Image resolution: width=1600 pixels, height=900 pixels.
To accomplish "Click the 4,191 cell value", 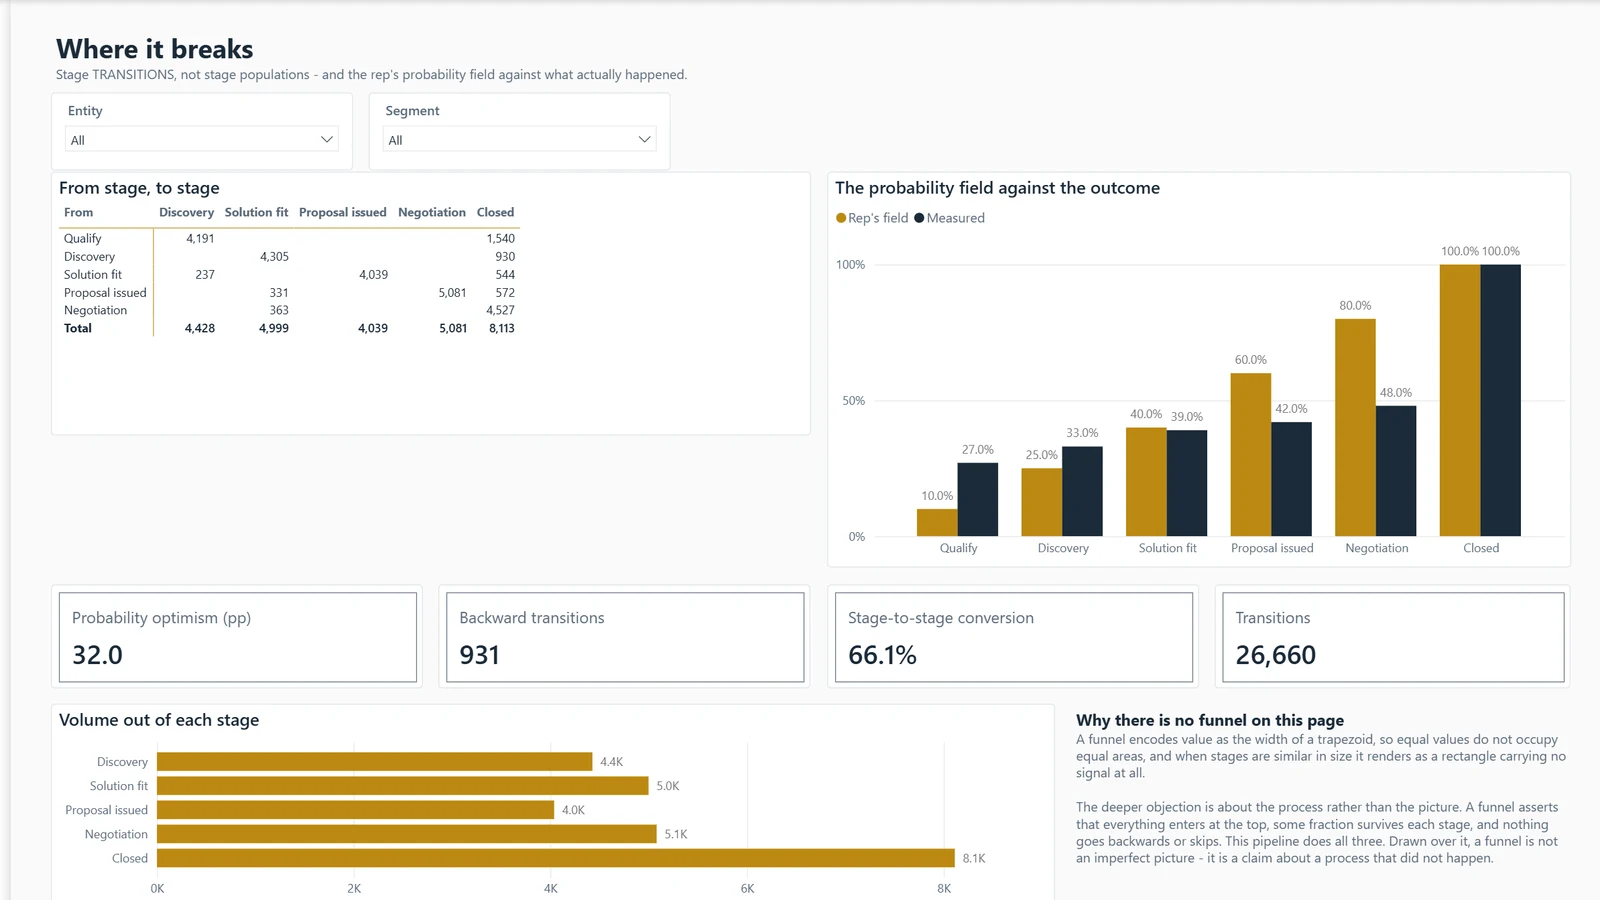I will click(x=200, y=238).
